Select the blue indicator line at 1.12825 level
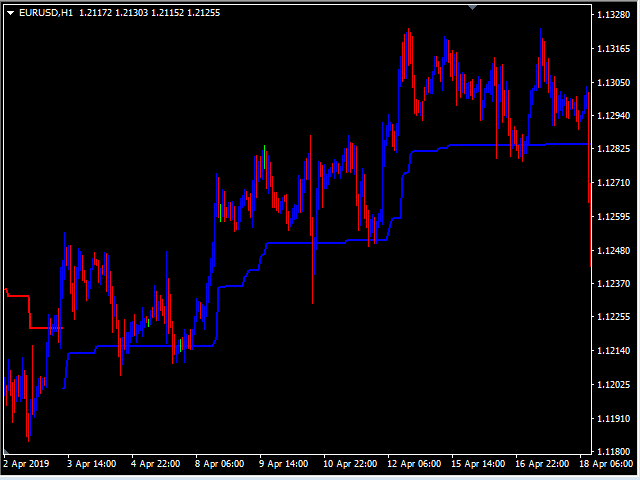Image resolution: width=640 pixels, height=480 pixels. [518, 144]
